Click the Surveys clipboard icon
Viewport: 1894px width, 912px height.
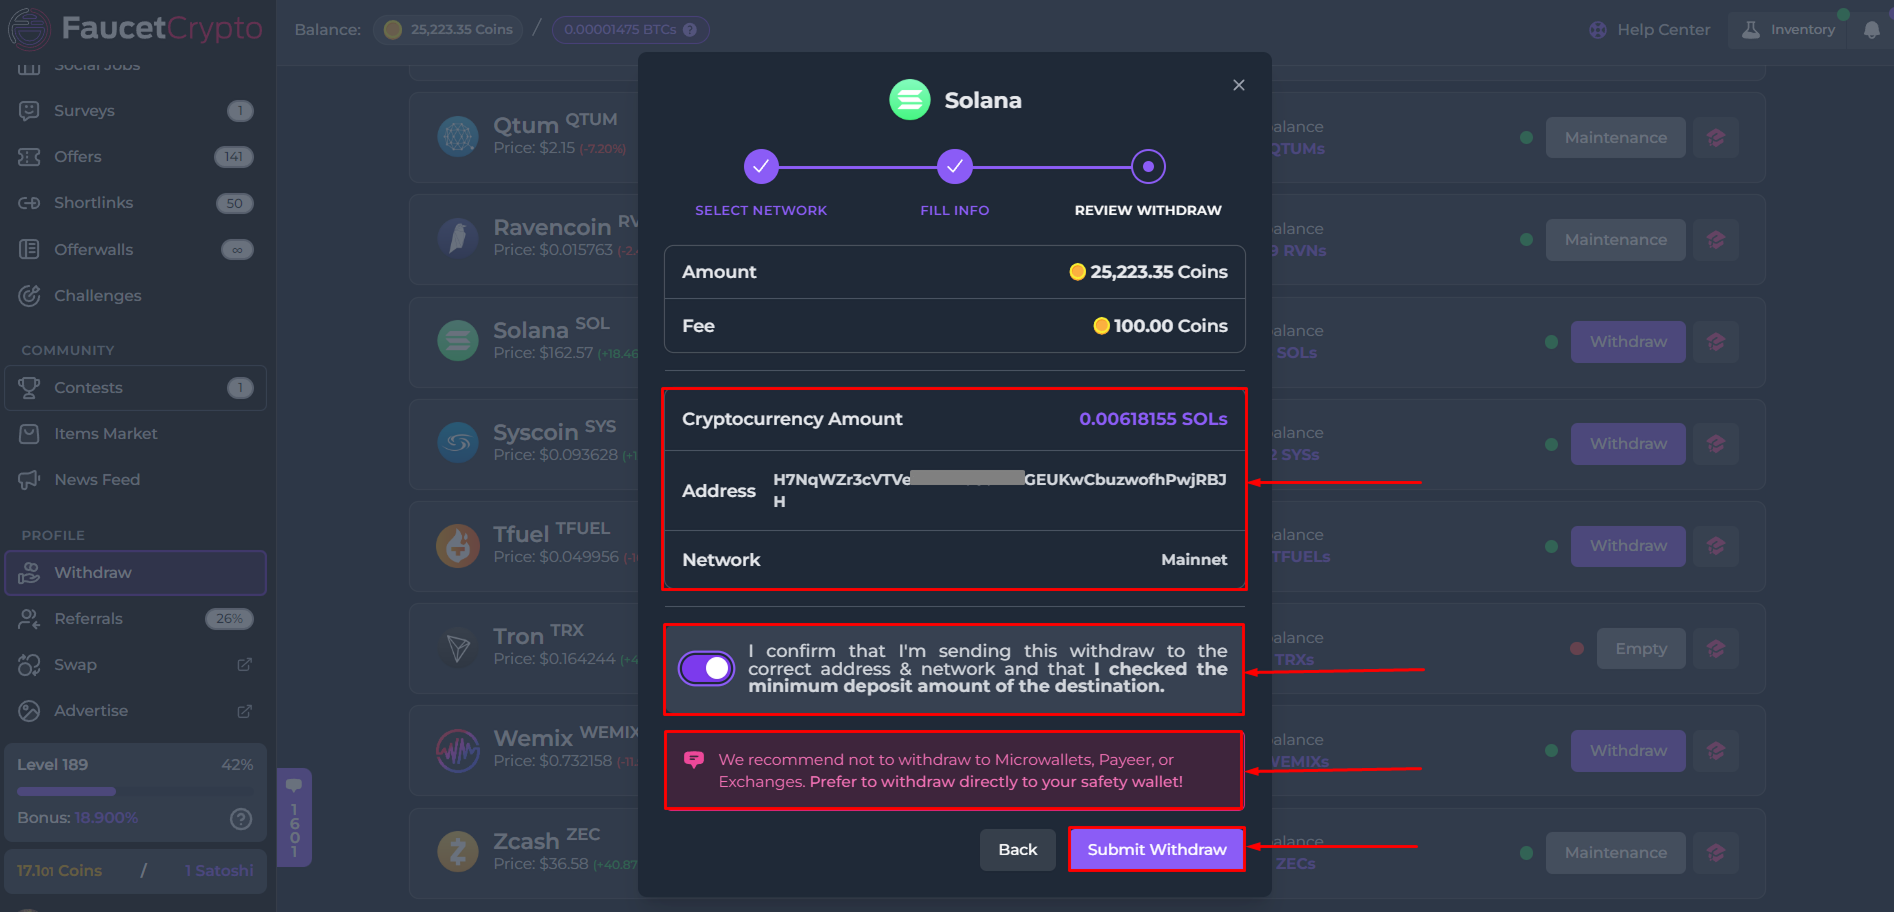pos(29,111)
